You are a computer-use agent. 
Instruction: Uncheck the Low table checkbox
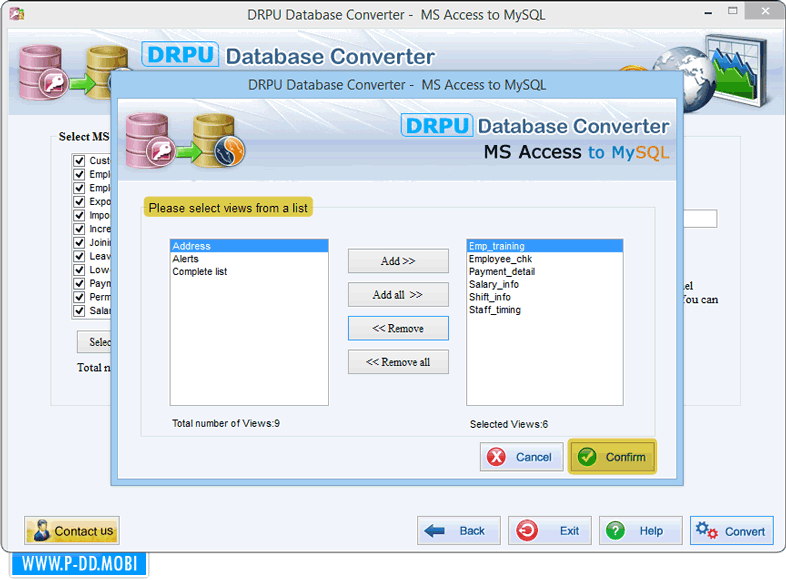(x=79, y=270)
